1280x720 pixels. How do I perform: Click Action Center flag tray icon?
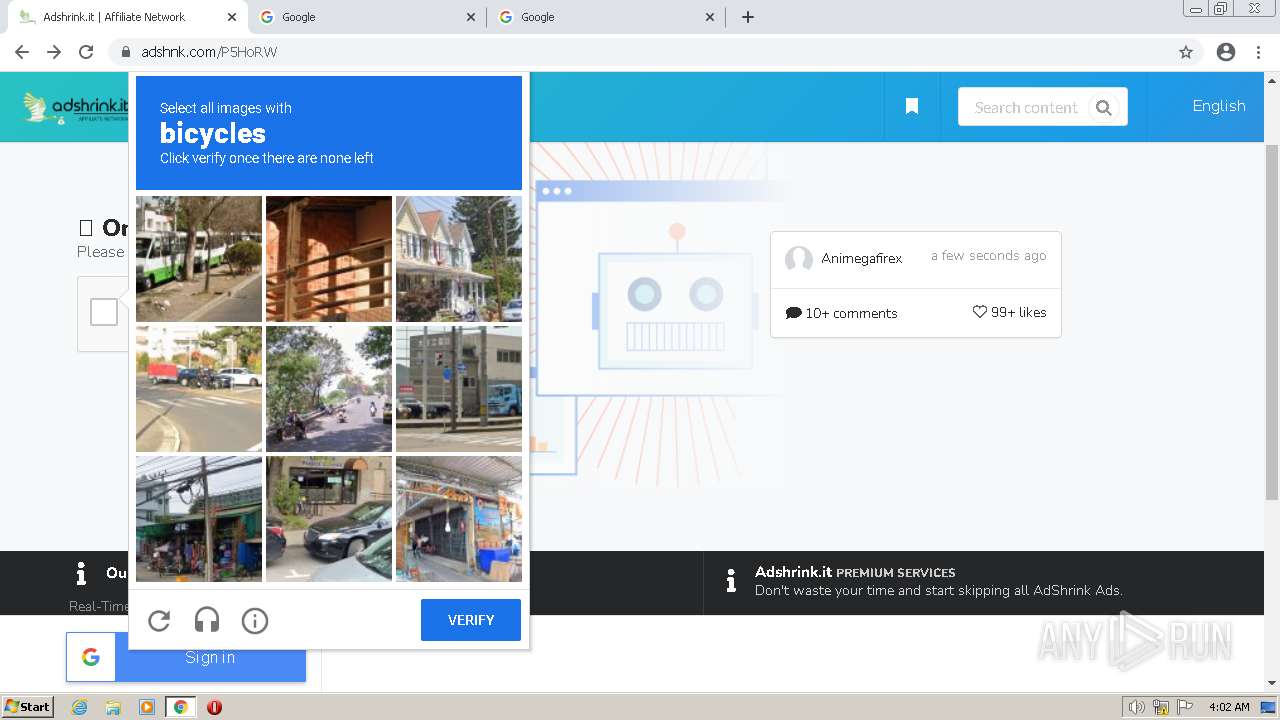pos(1185,707)
